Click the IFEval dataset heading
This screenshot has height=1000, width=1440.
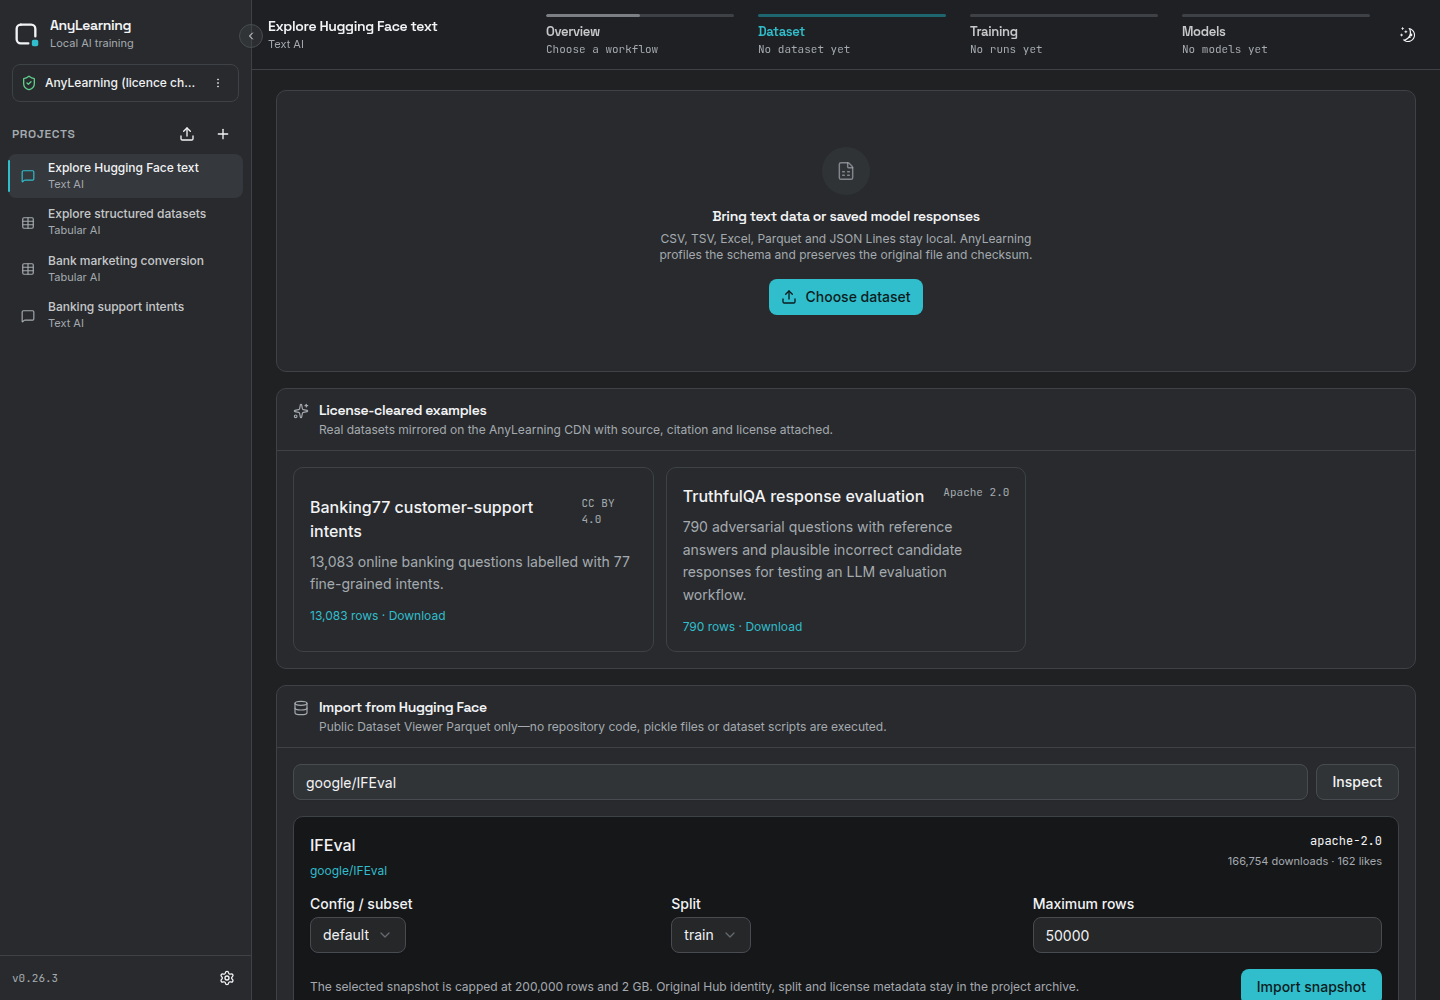(x=333, y=846)
